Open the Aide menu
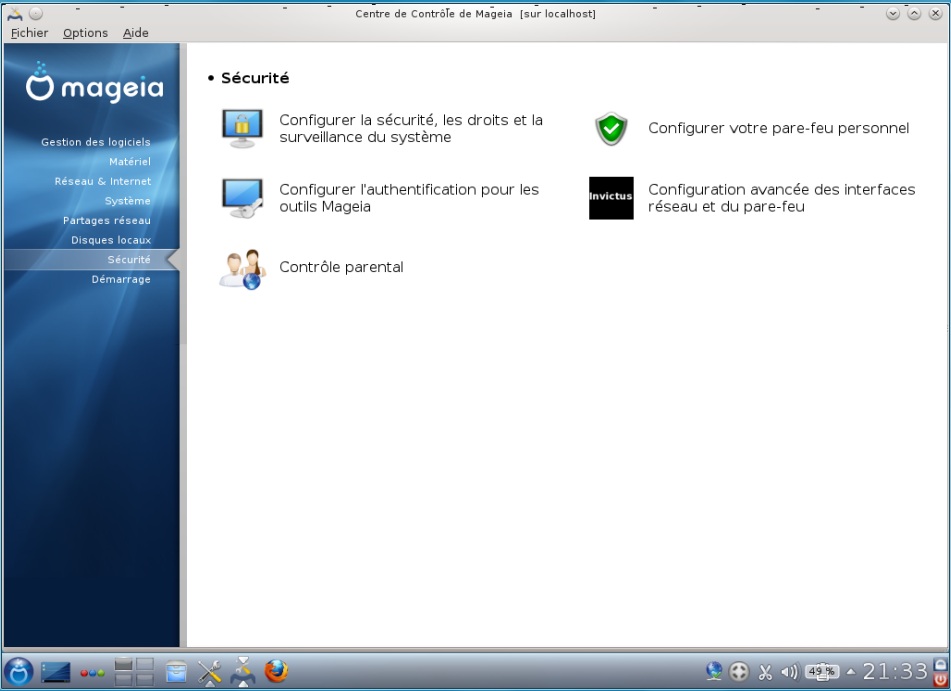 coord(135,33)
